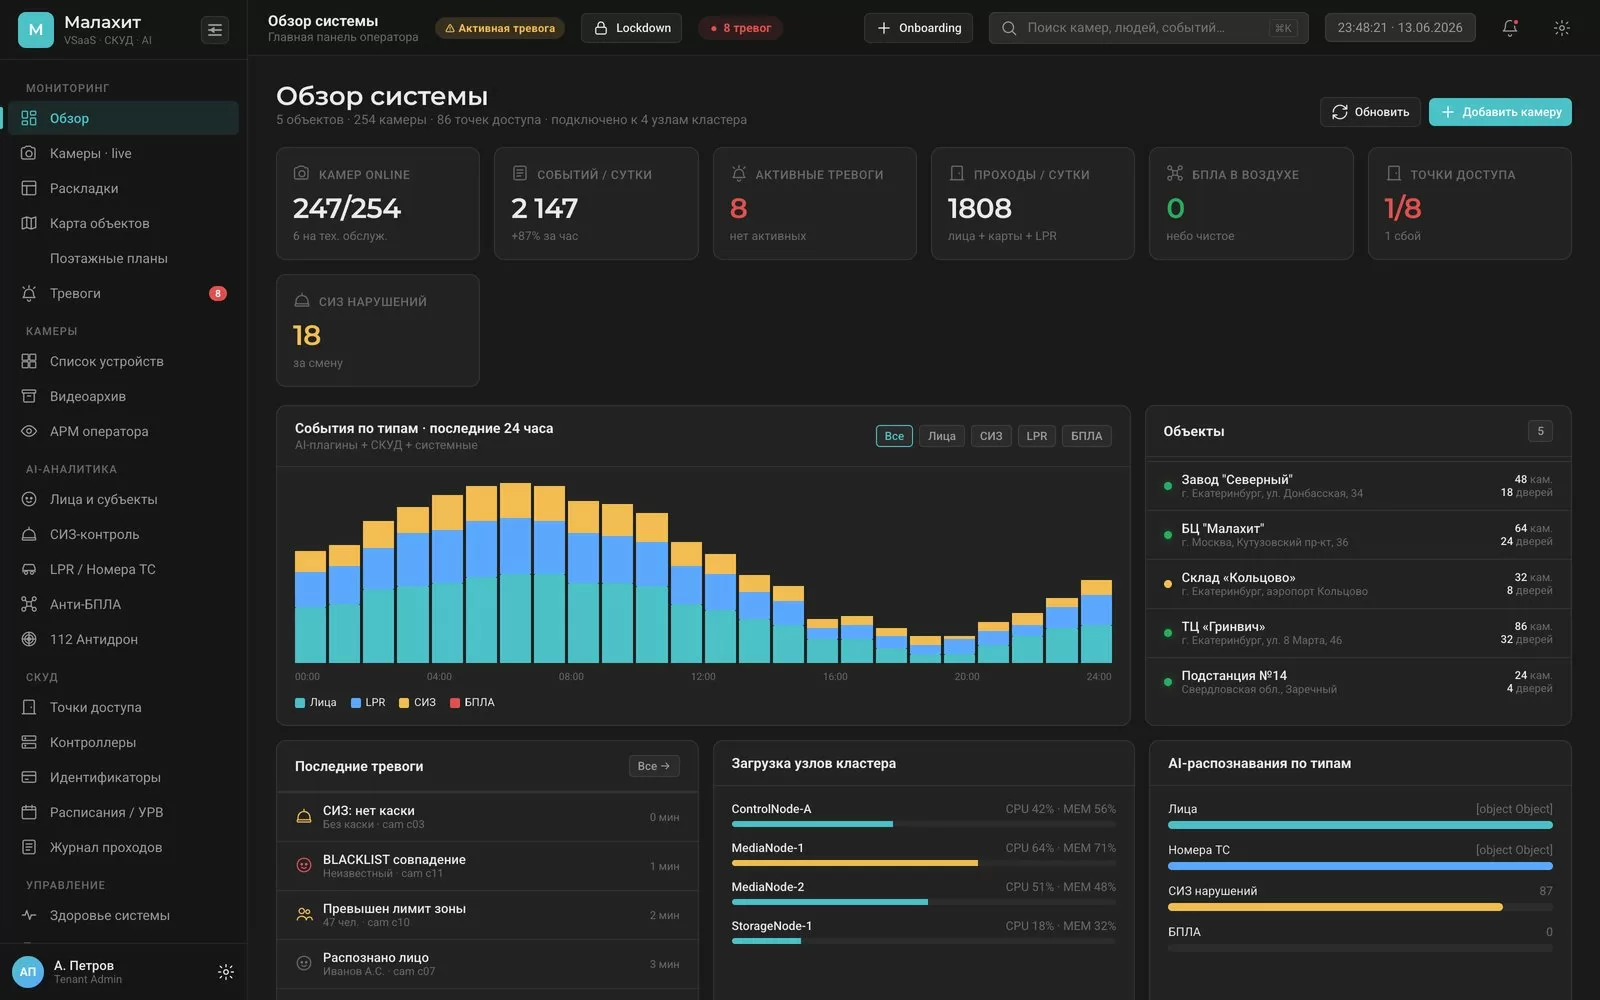Screen dimensions: 1600x1000
Task: Switch theme with the sun icon
Action: tap(1561, 28)
